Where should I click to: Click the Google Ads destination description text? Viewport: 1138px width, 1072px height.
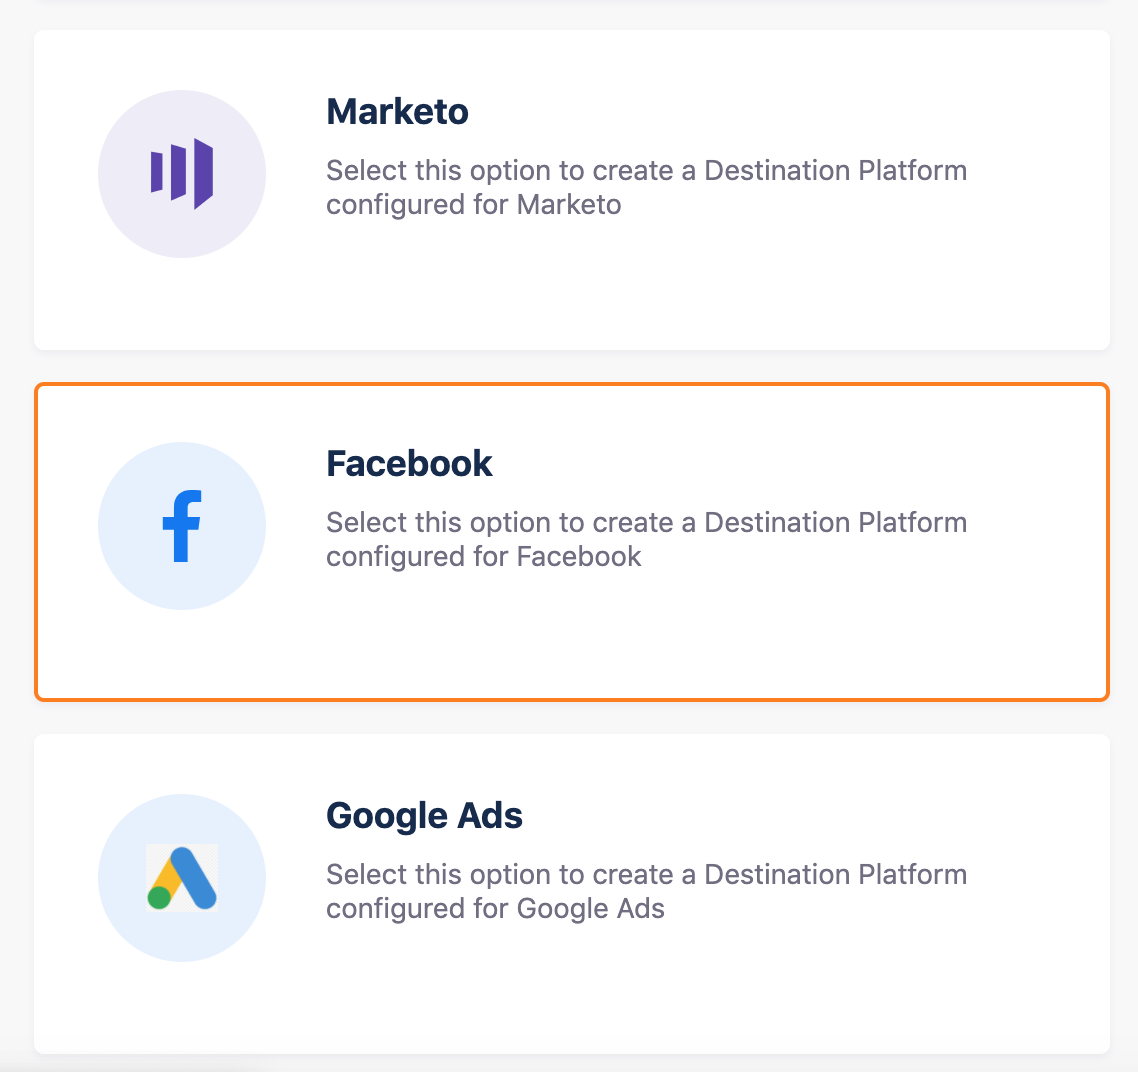646,891
